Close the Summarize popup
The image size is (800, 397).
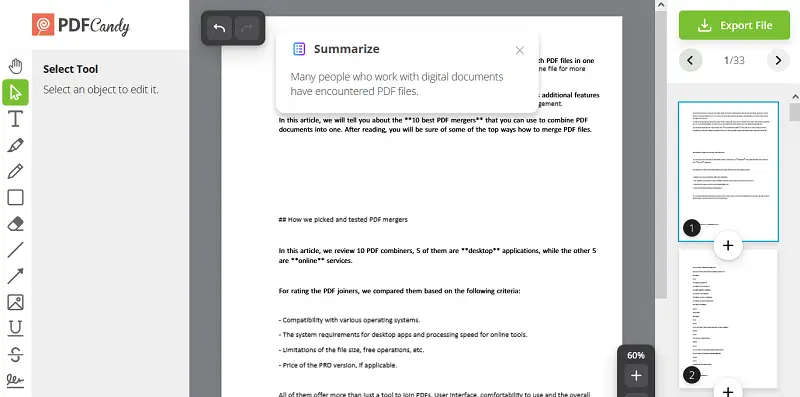tap(519, 51)
